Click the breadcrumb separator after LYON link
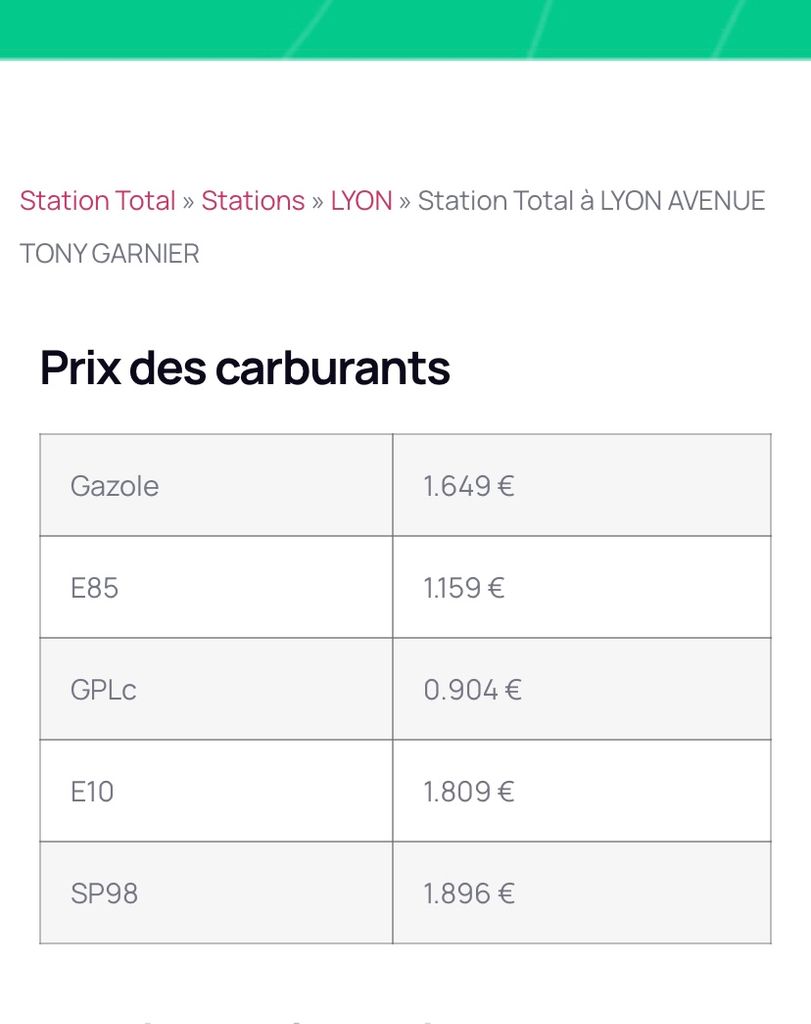 (405, 202)
